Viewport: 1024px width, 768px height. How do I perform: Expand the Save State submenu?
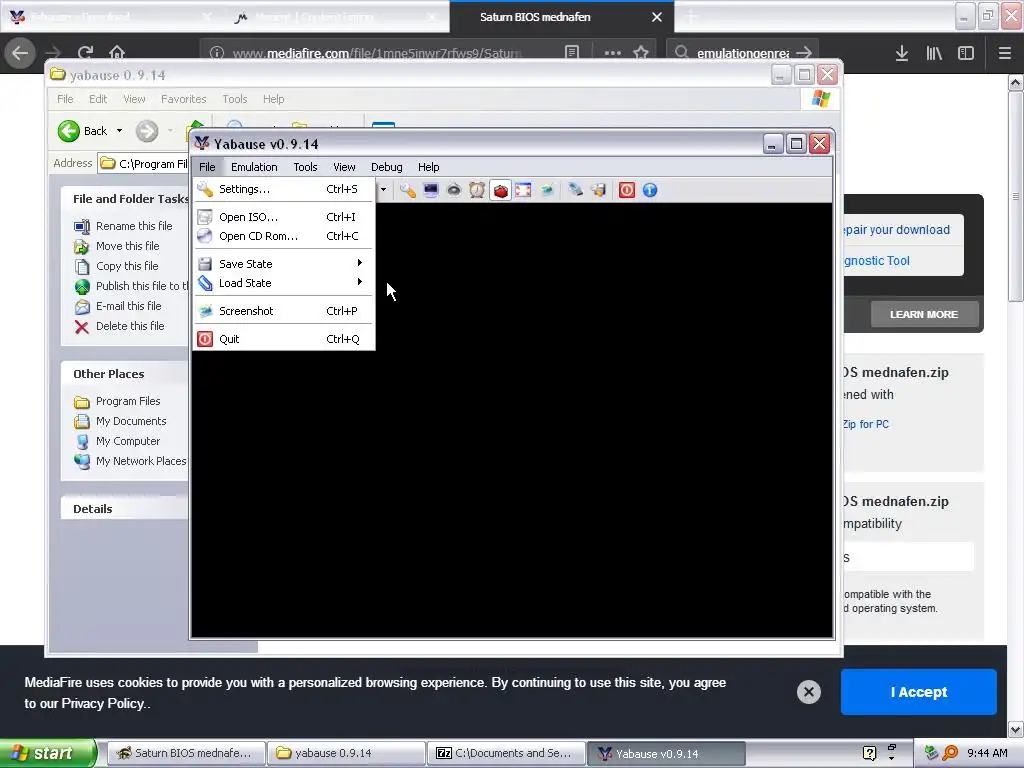(284, 264)
